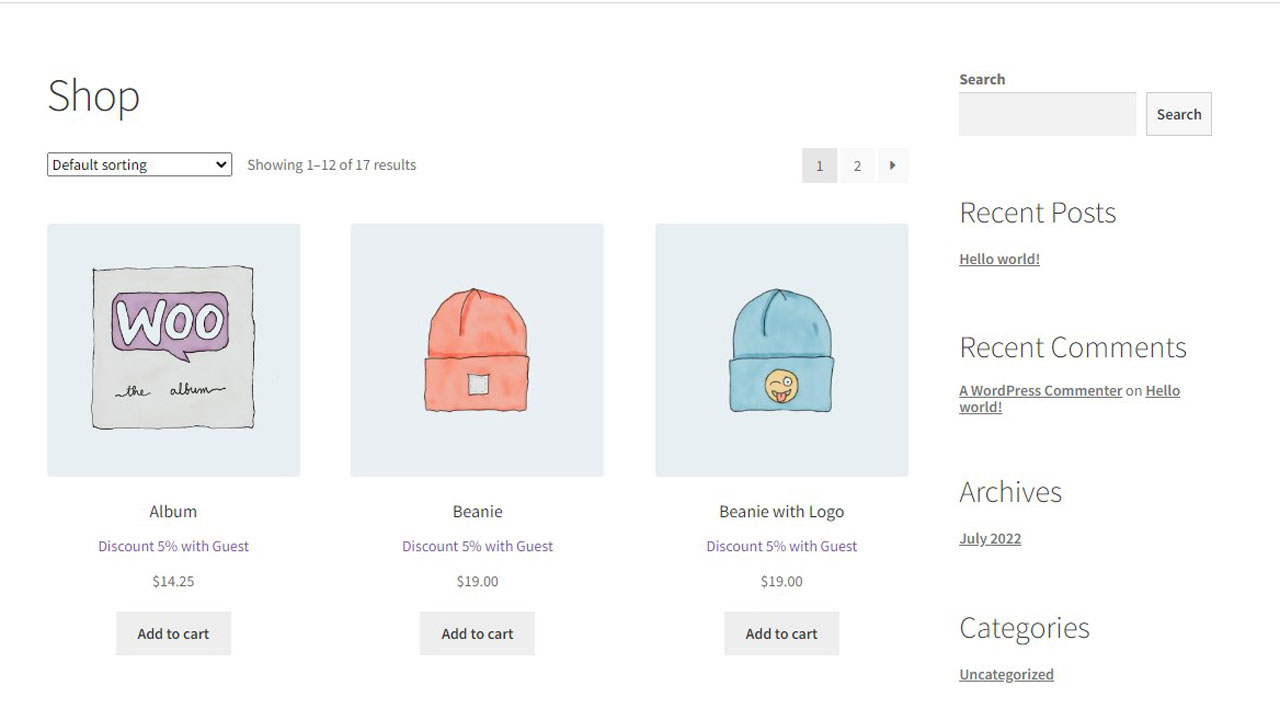Click the Album discount 5% Guest text
Image resolution: width=1280 pixels, height=720 pixels.
point(173,546)
